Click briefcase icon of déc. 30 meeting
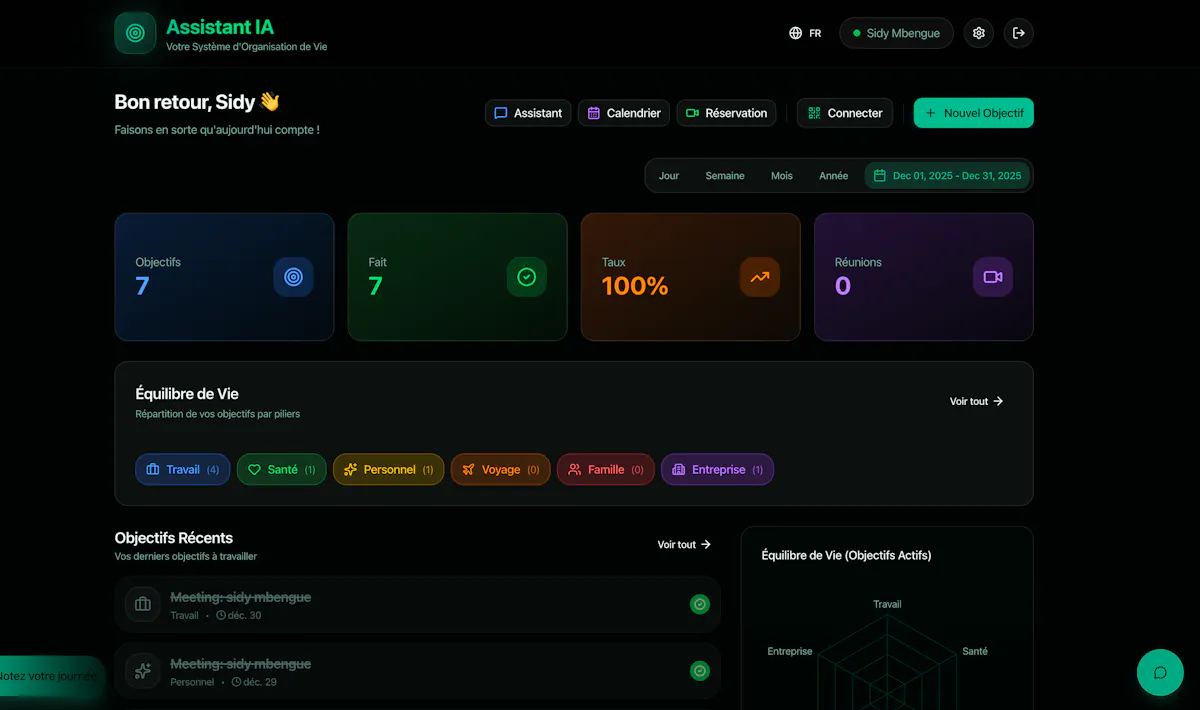Viewport: 1200px width, 710px height. point(143,604)
